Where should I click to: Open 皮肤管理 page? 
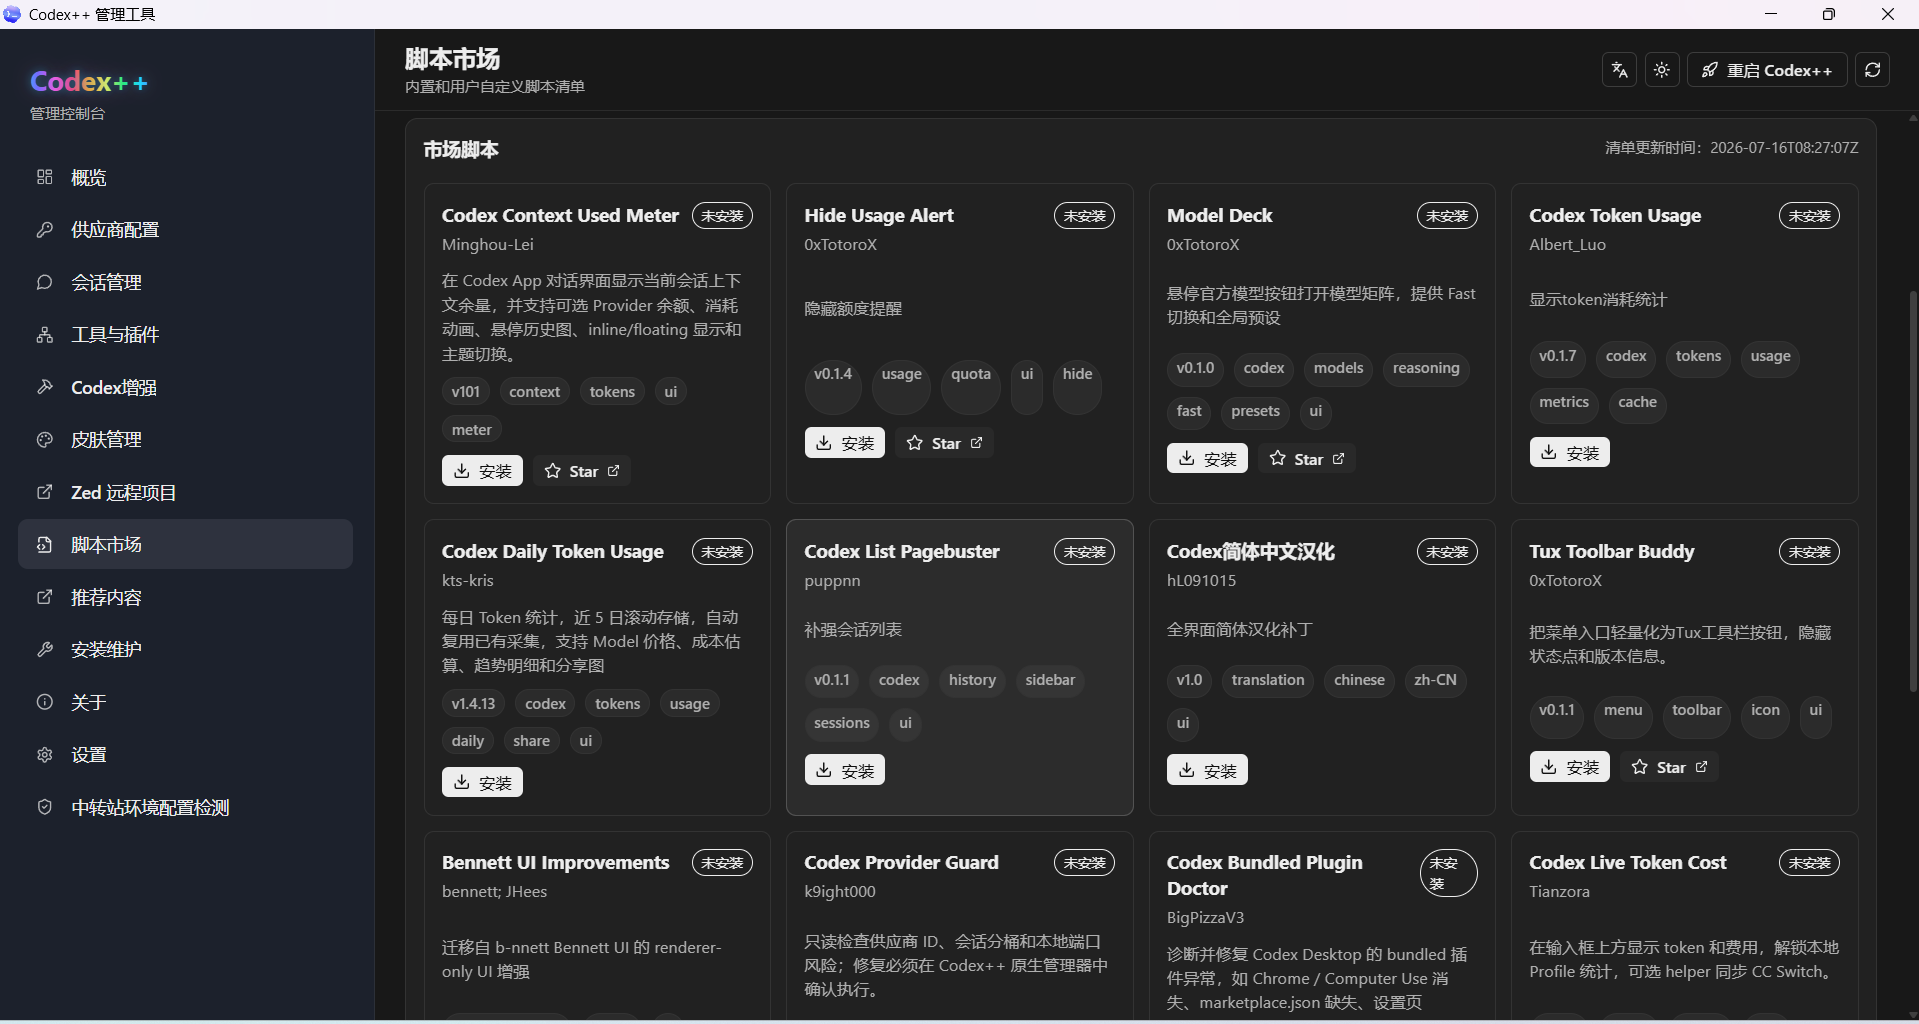186,440
